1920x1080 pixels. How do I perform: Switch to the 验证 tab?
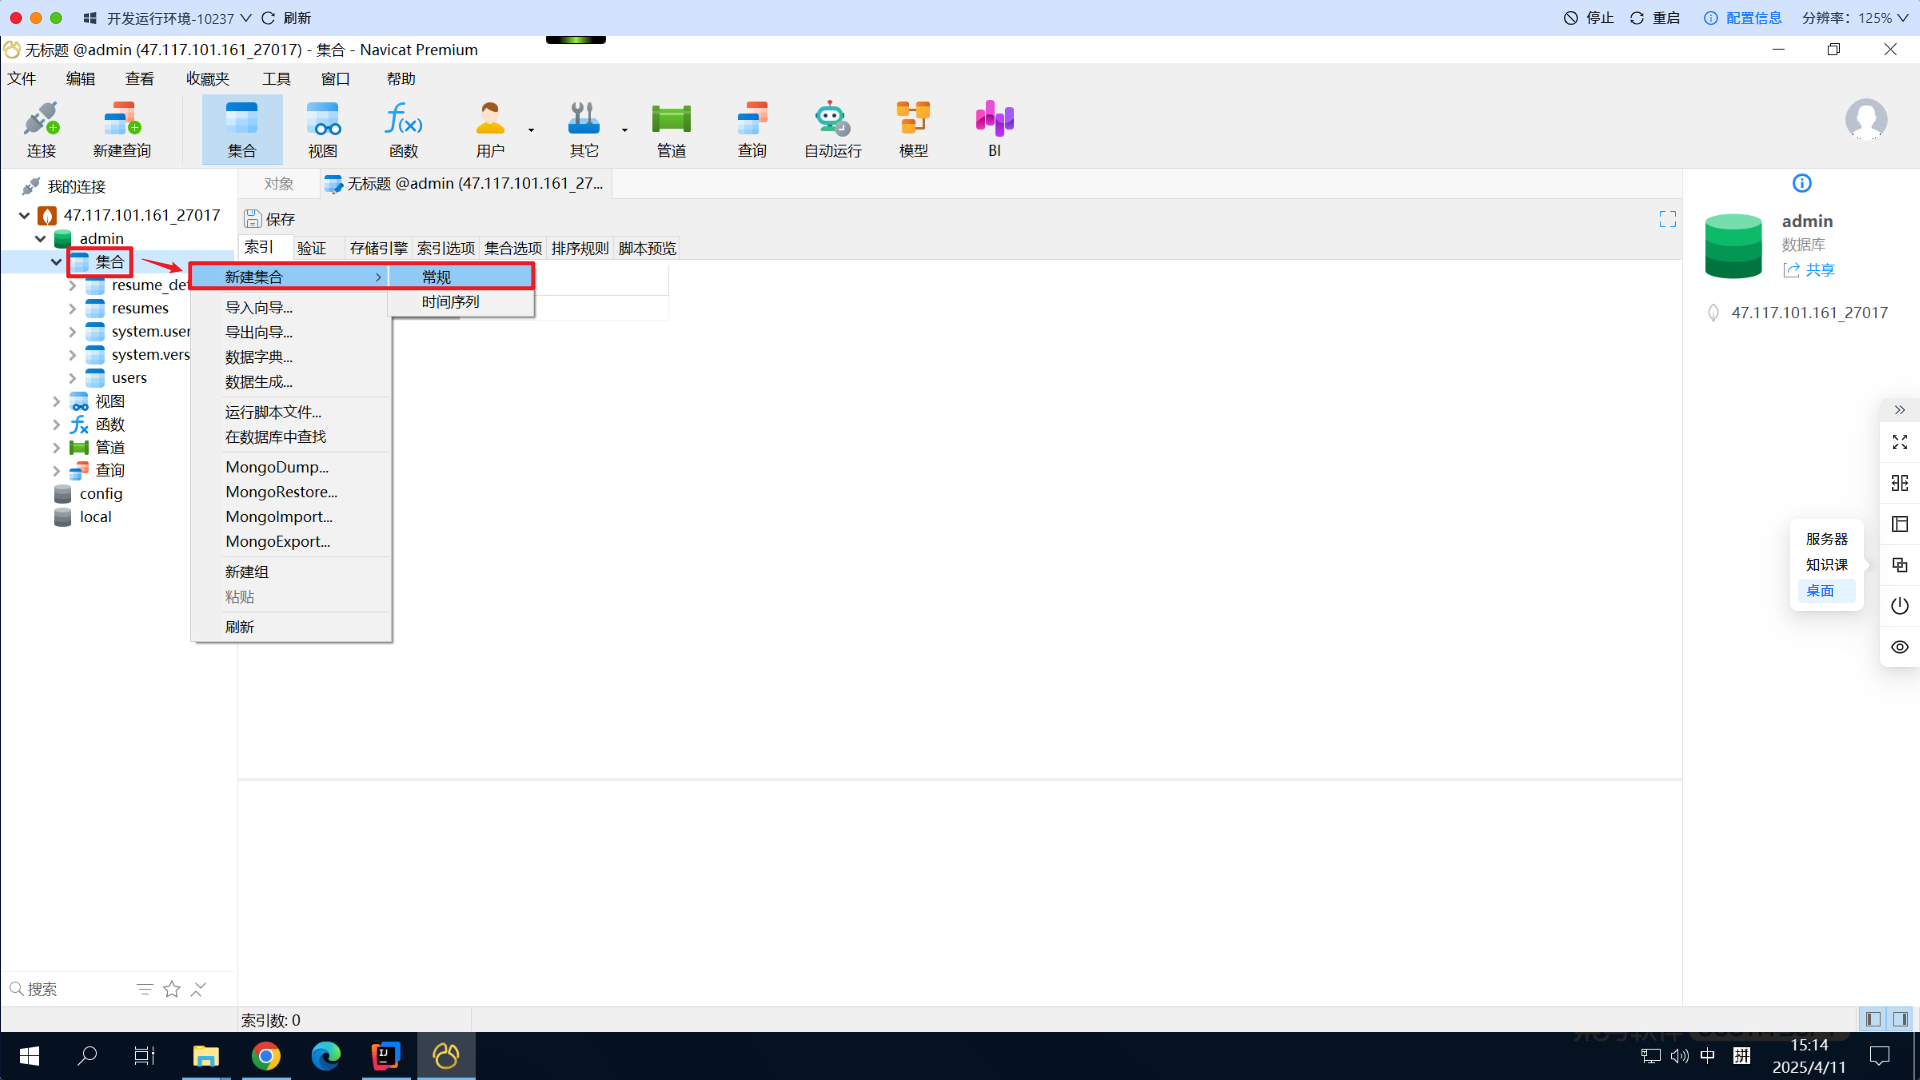[312, 248]
